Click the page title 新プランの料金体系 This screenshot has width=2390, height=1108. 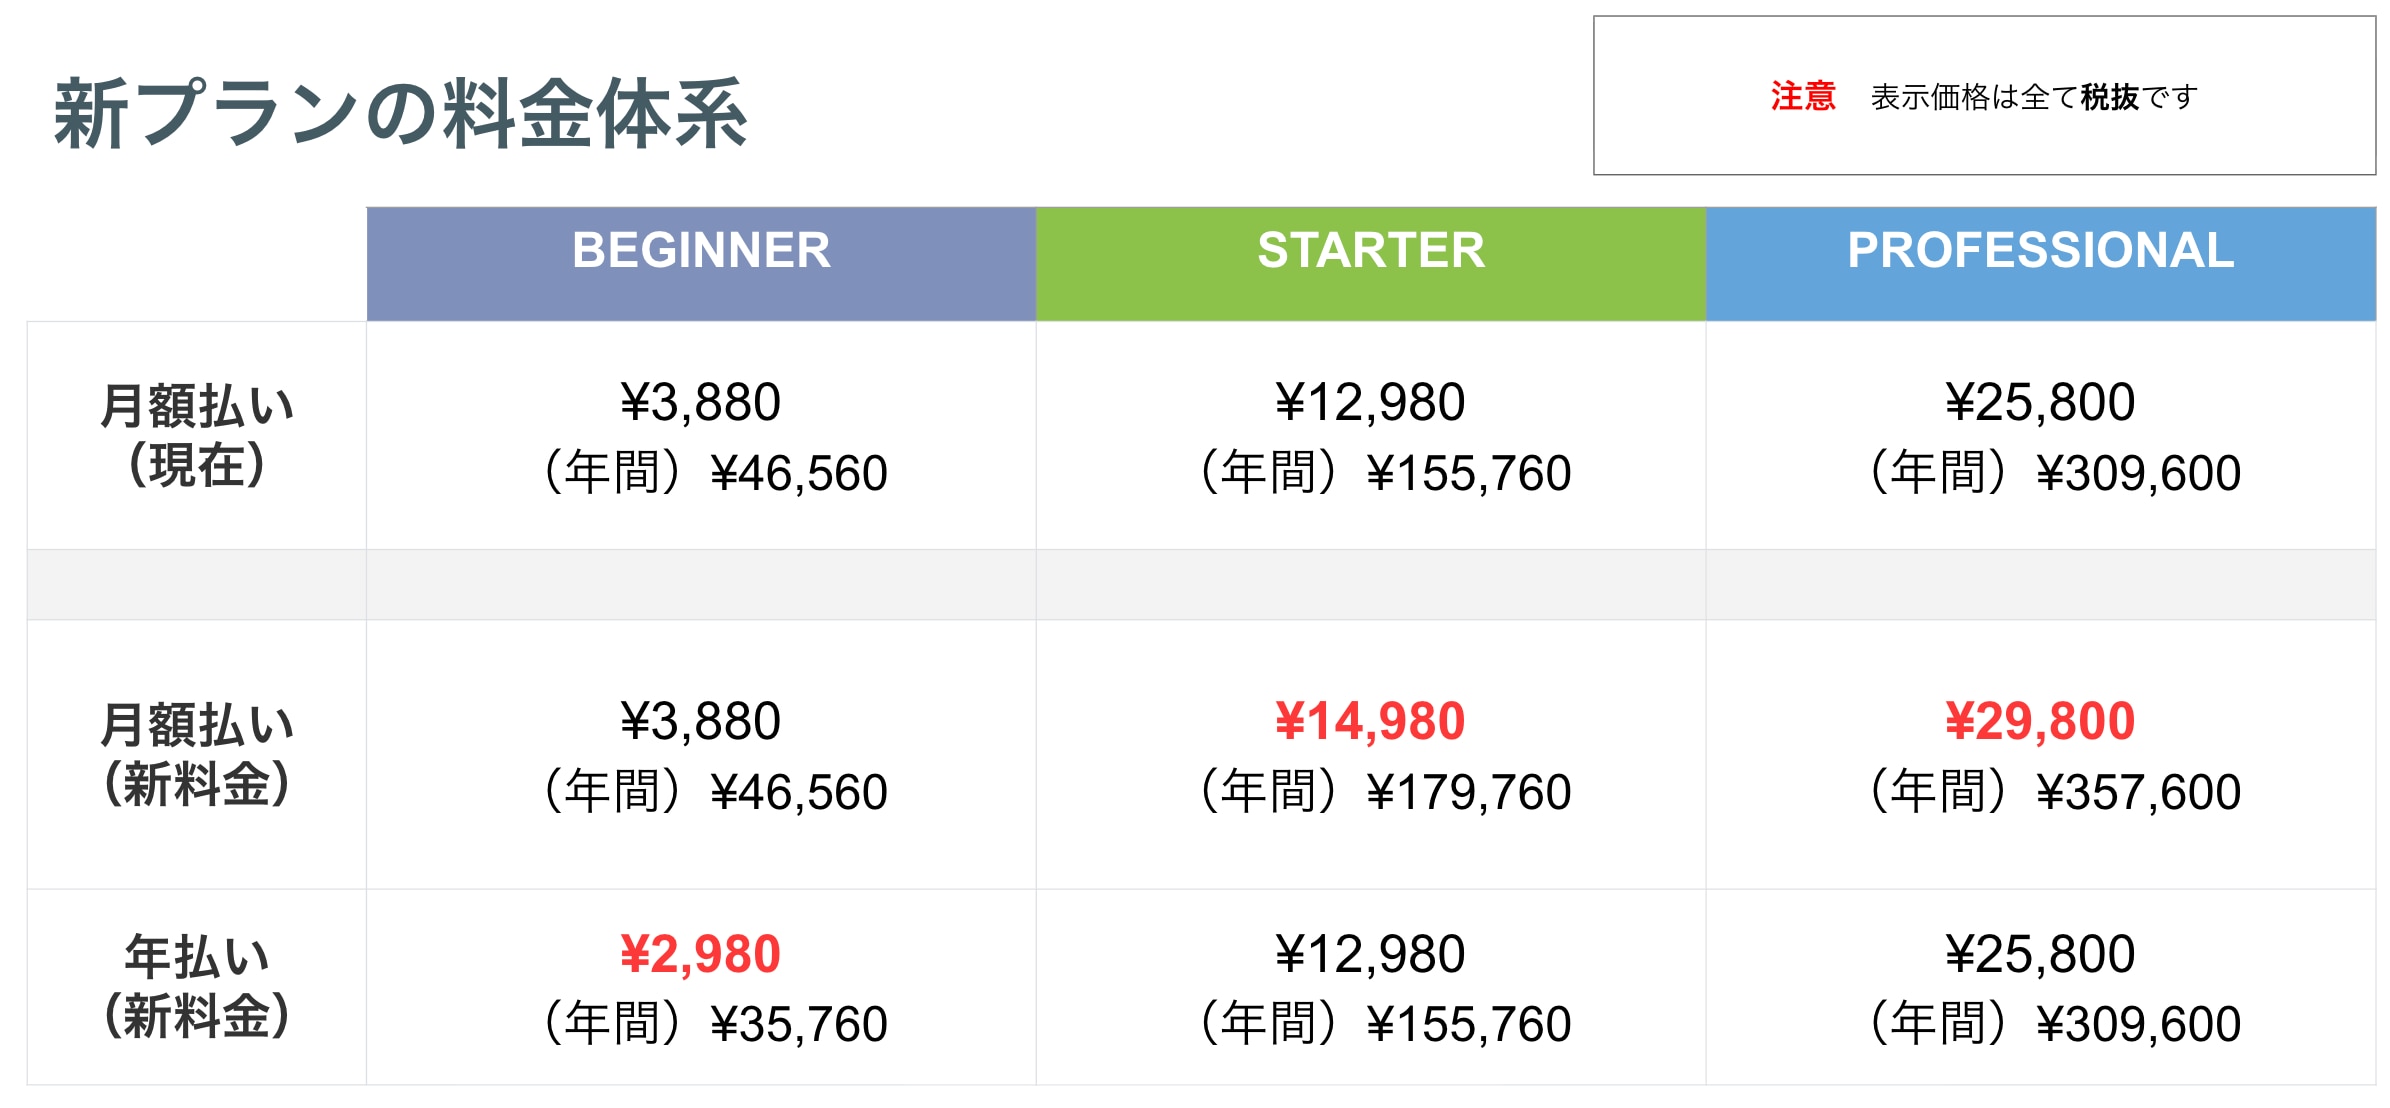point(400,114)
